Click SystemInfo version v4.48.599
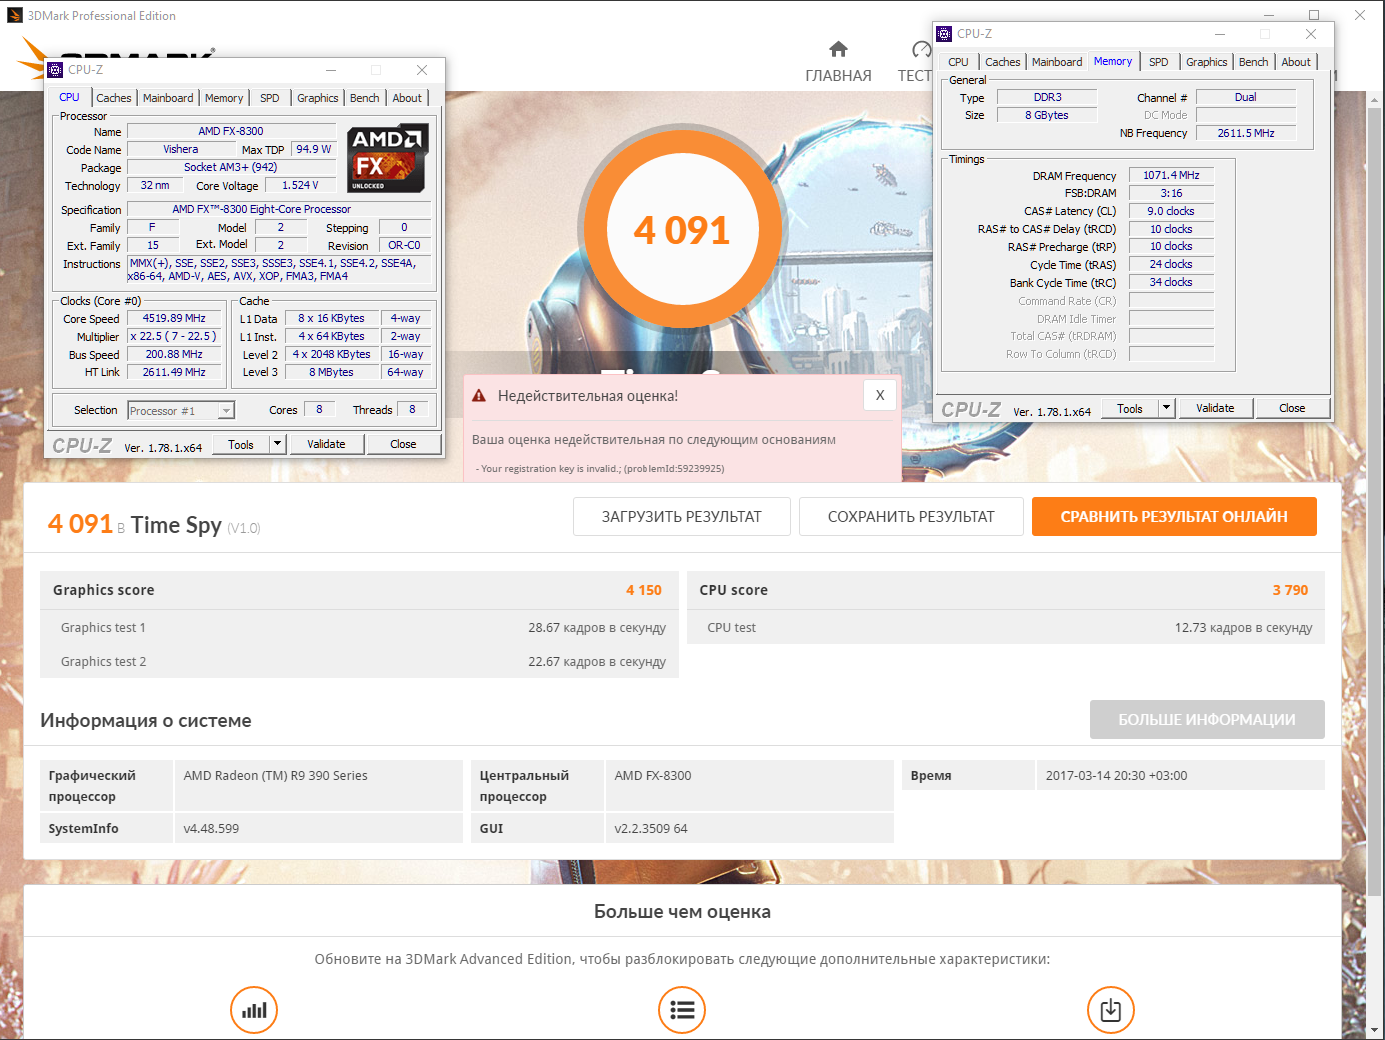1385x1040 pixels. (x=211, y=829)
